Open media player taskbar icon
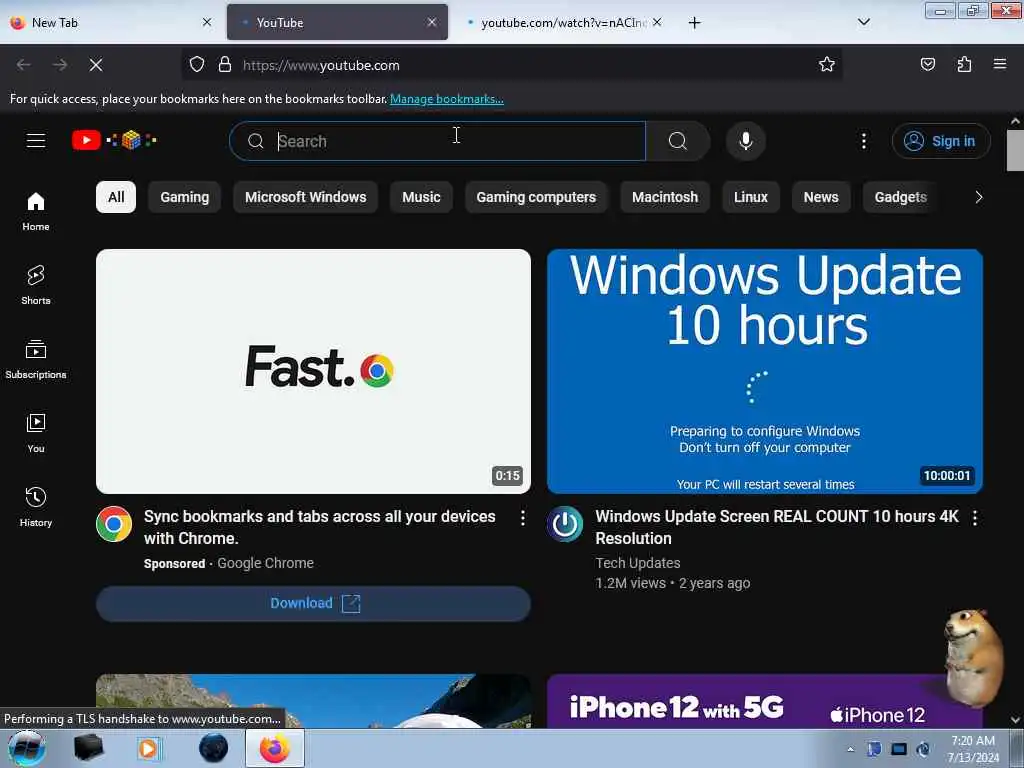This screenshot has width=1024, height=768. tap(149, 748)
